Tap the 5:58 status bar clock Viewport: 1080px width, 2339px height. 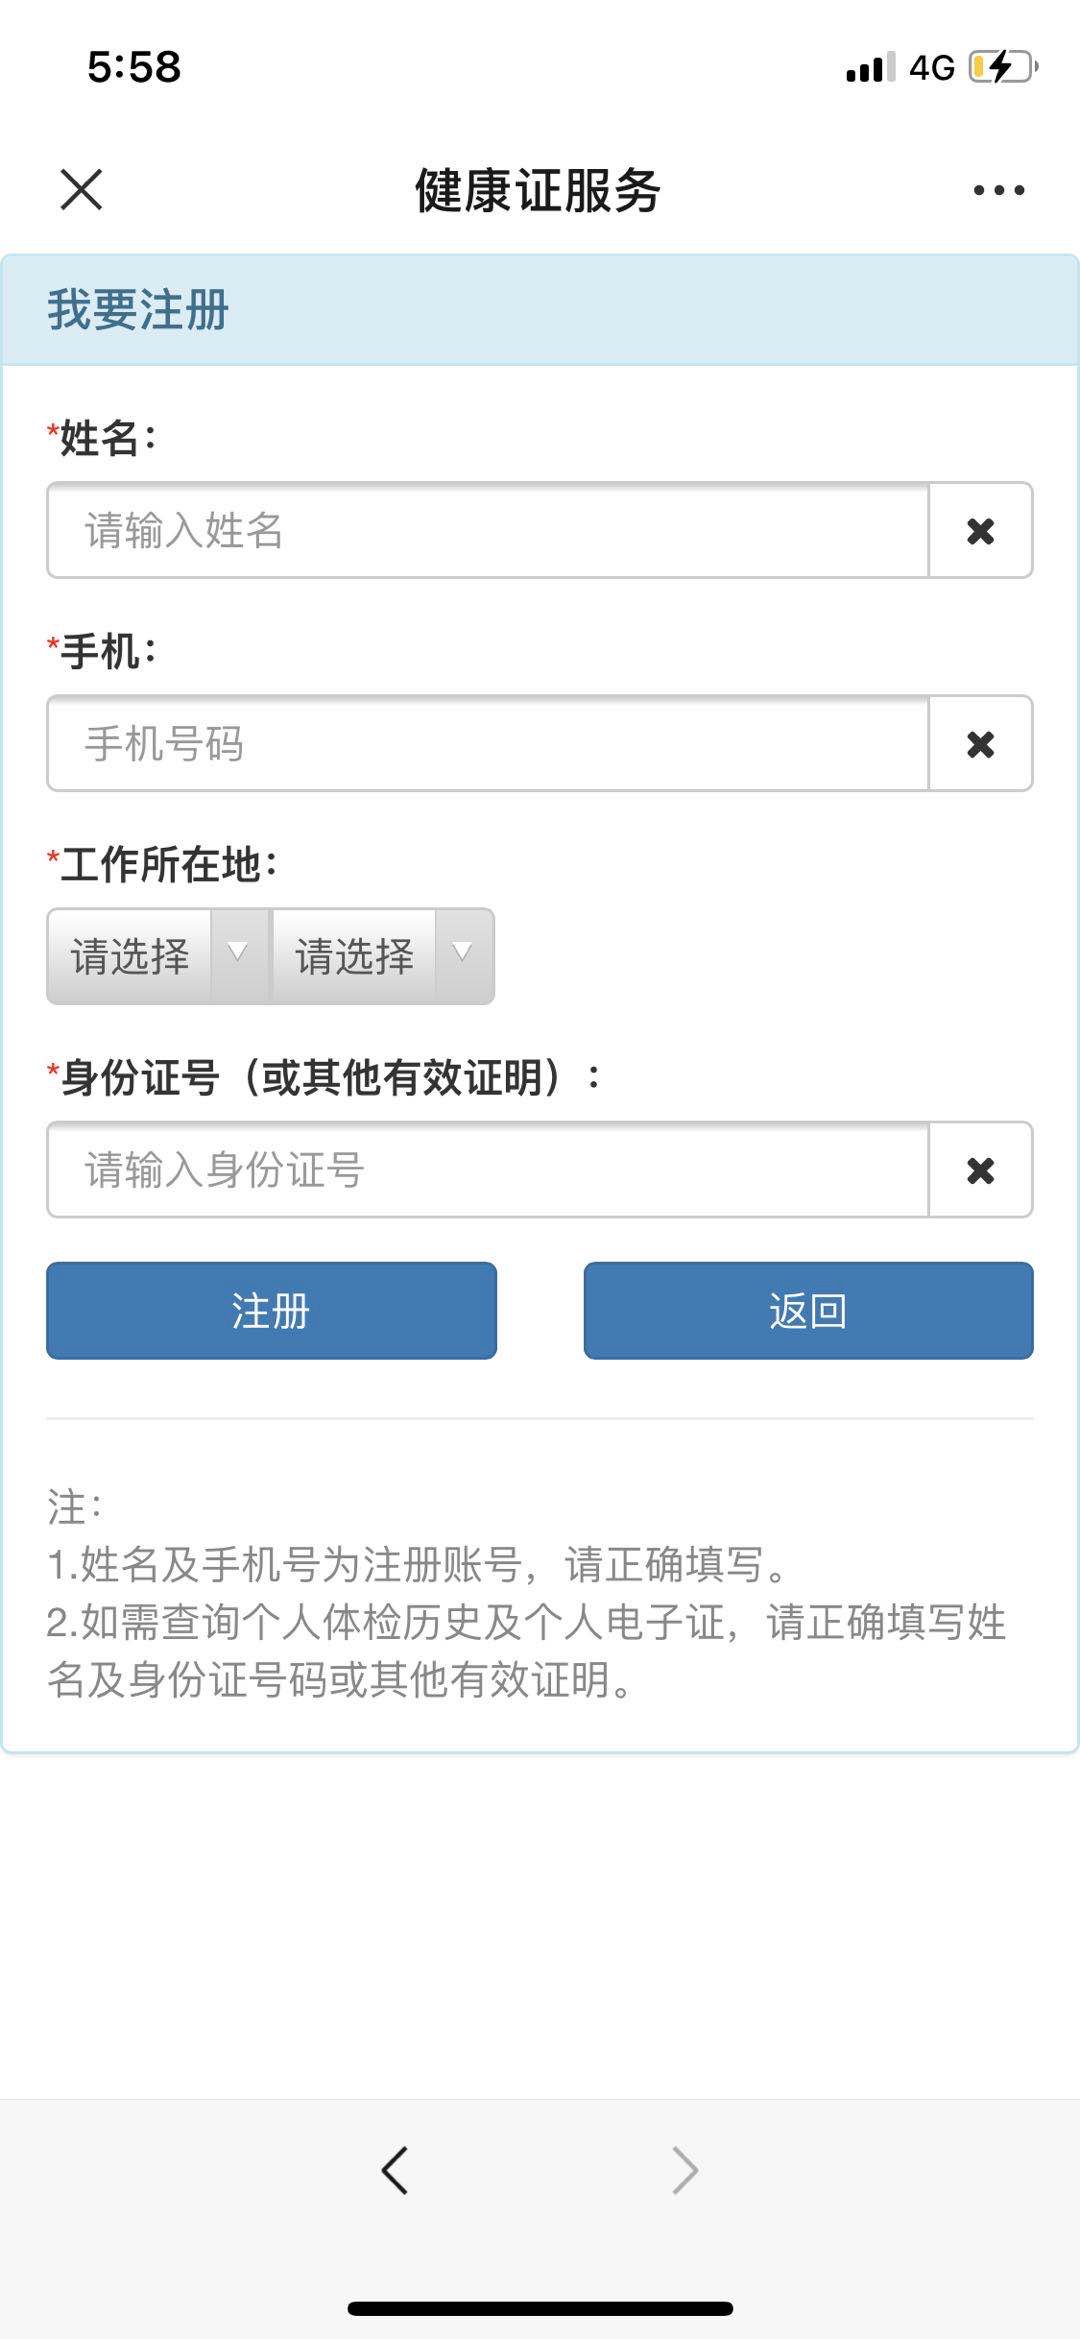tap(134, 67)
